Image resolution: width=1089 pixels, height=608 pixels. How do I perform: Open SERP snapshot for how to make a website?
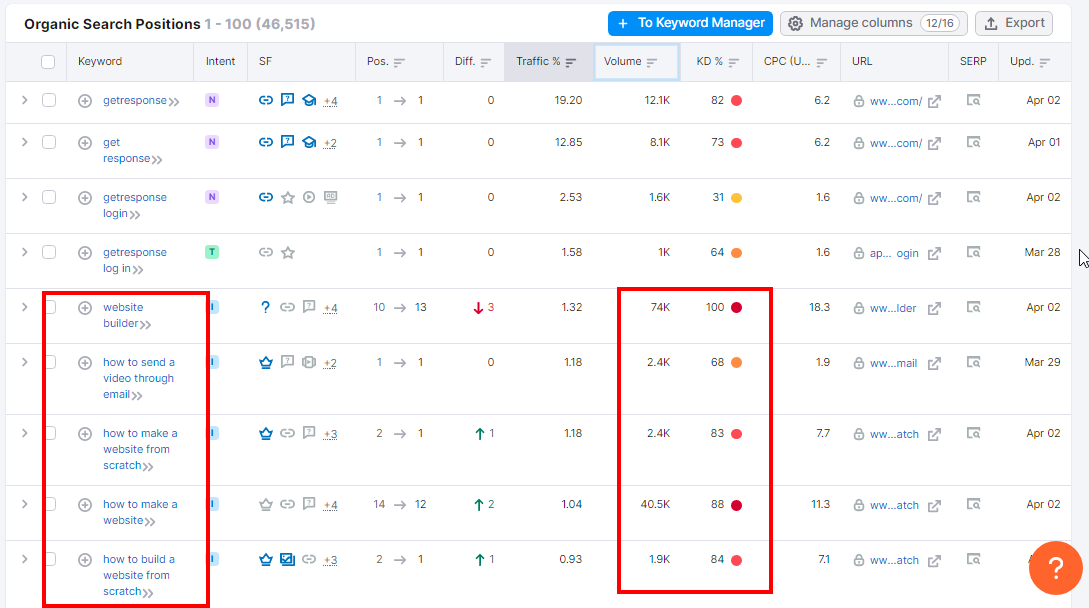point(973,505)
